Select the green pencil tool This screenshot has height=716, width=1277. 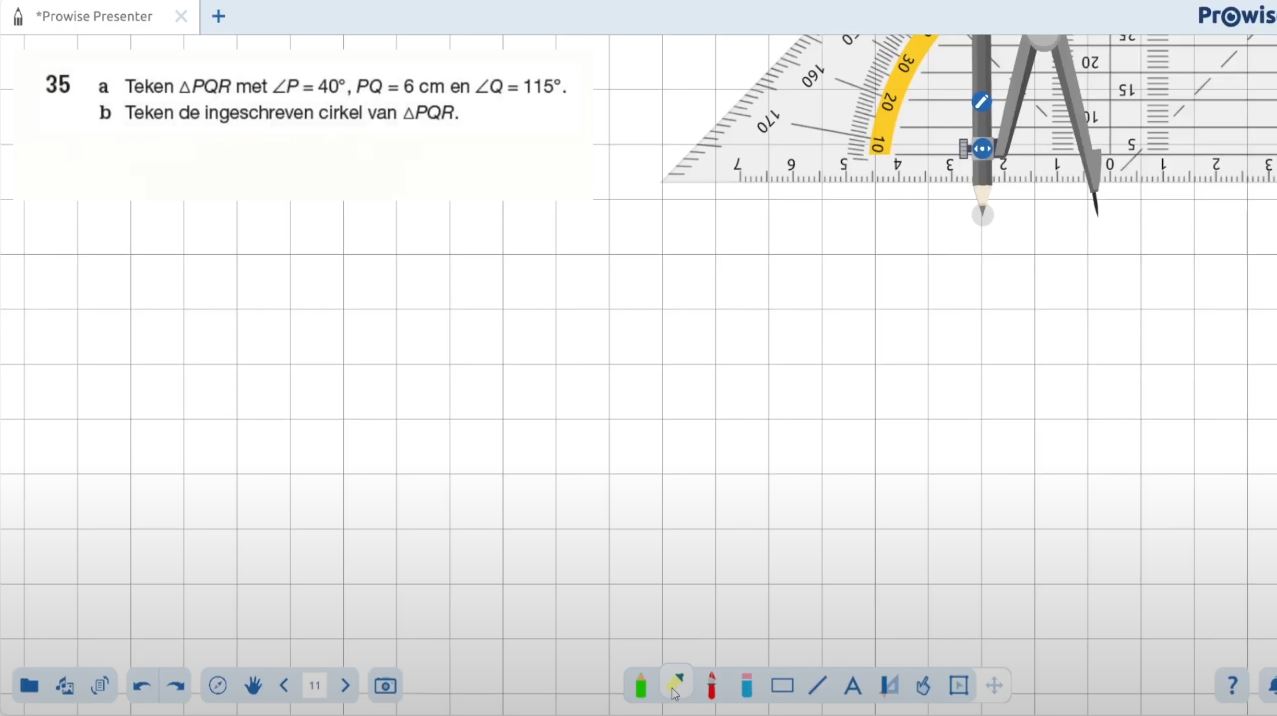(641, 686)
